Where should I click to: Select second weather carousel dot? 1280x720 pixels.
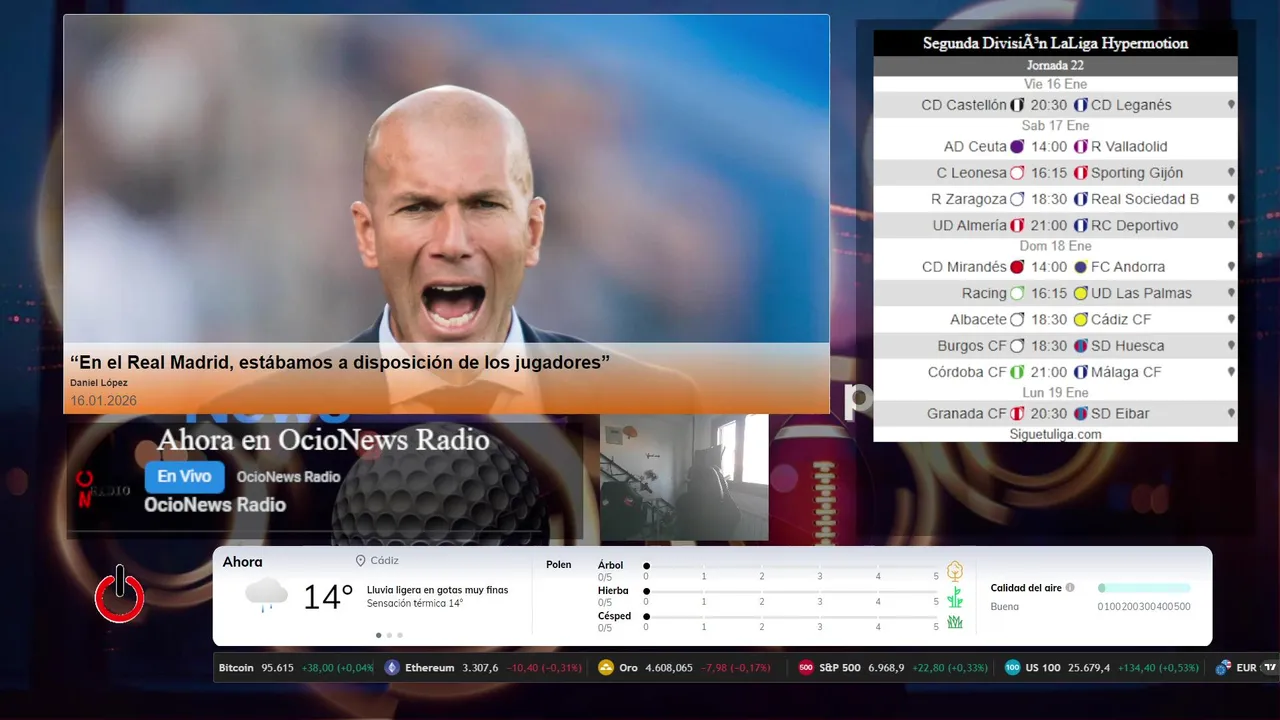389,635
